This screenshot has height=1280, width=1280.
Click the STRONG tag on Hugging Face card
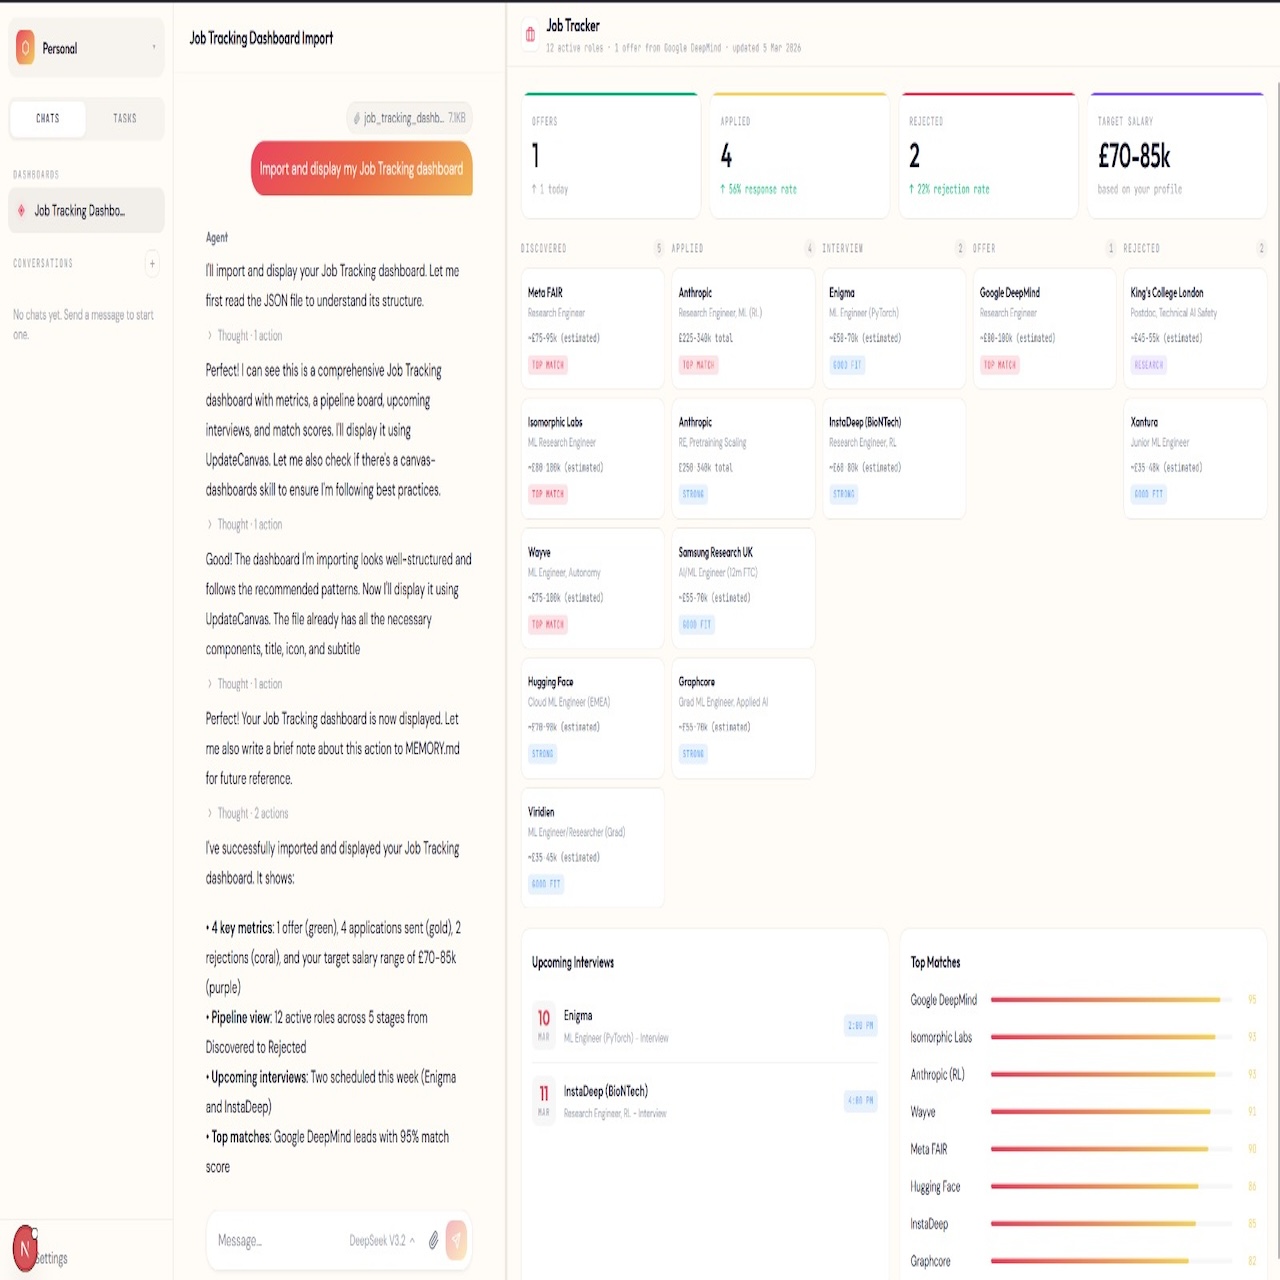[x=543, y=754]
